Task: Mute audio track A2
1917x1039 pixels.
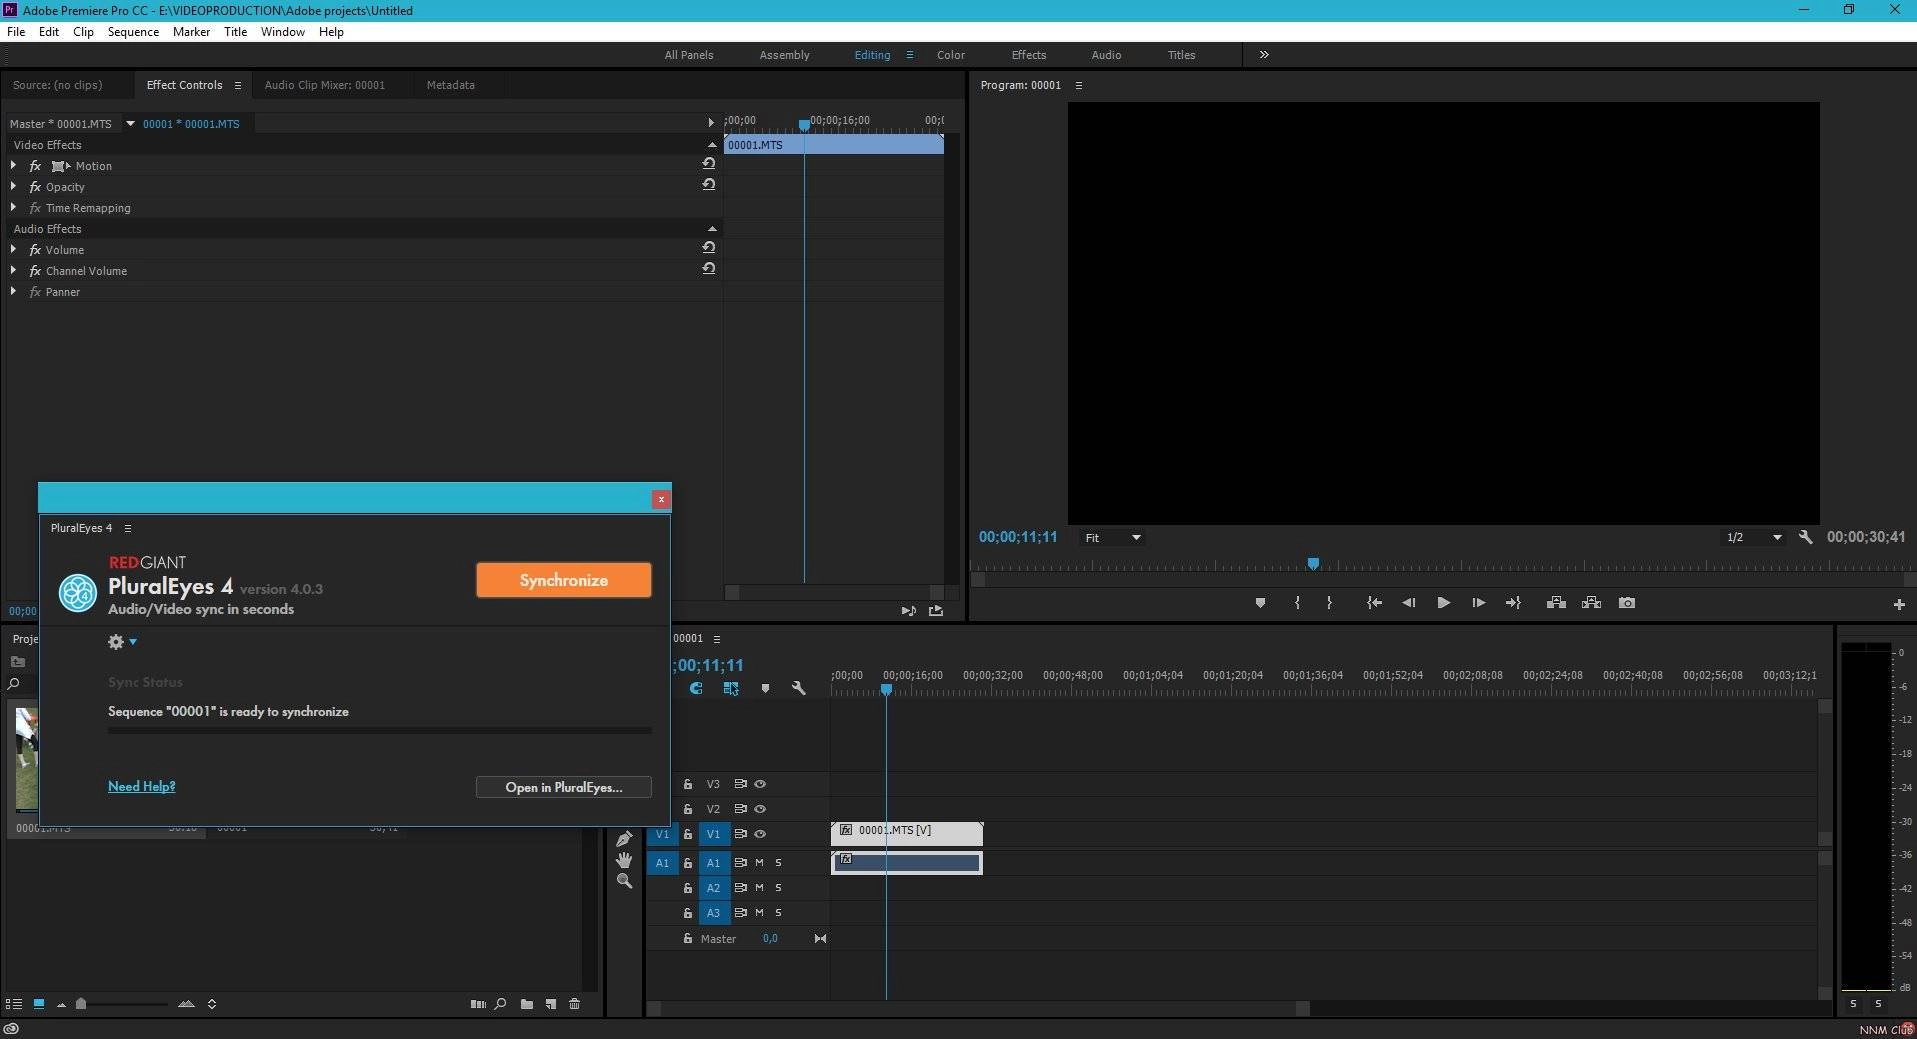Action: pos(759,887)
